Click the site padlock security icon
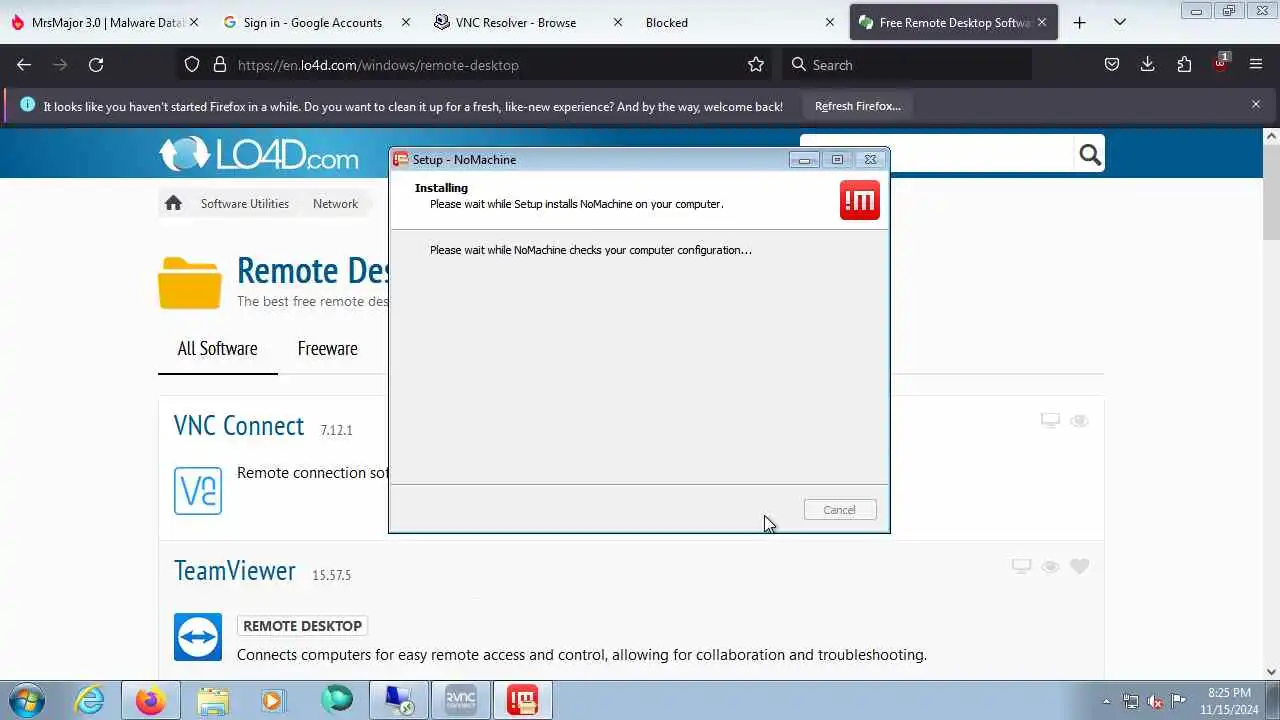1280x720 pixels. tap(220, 64)
